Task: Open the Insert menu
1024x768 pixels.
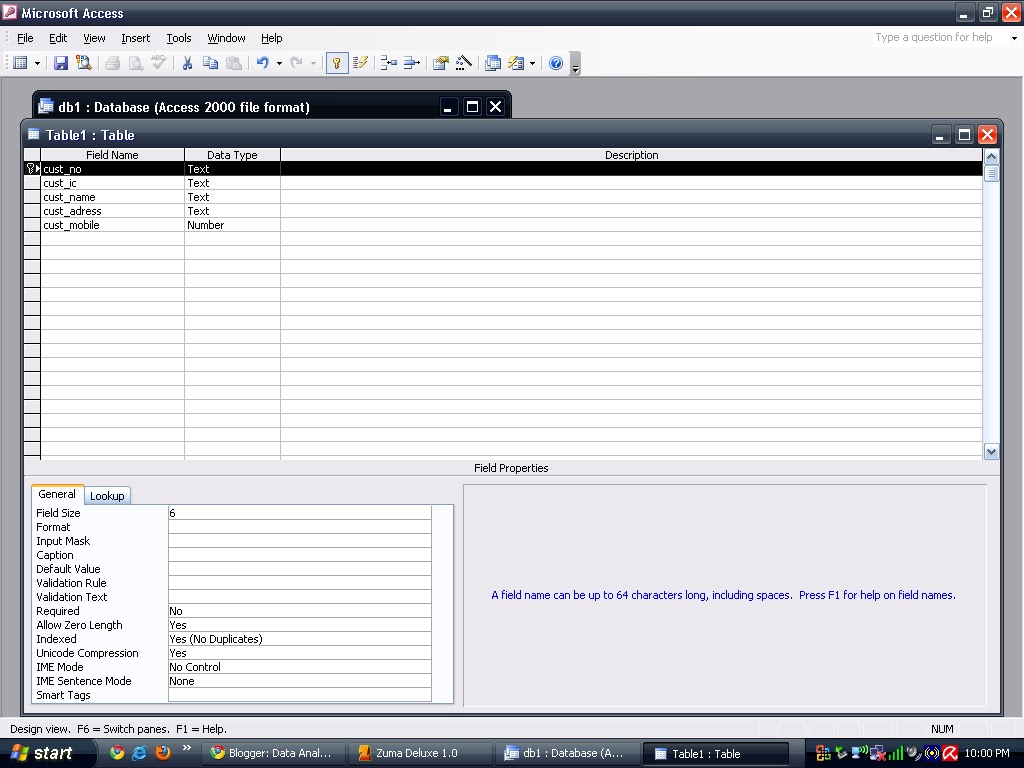Action: tap(136, 39)
